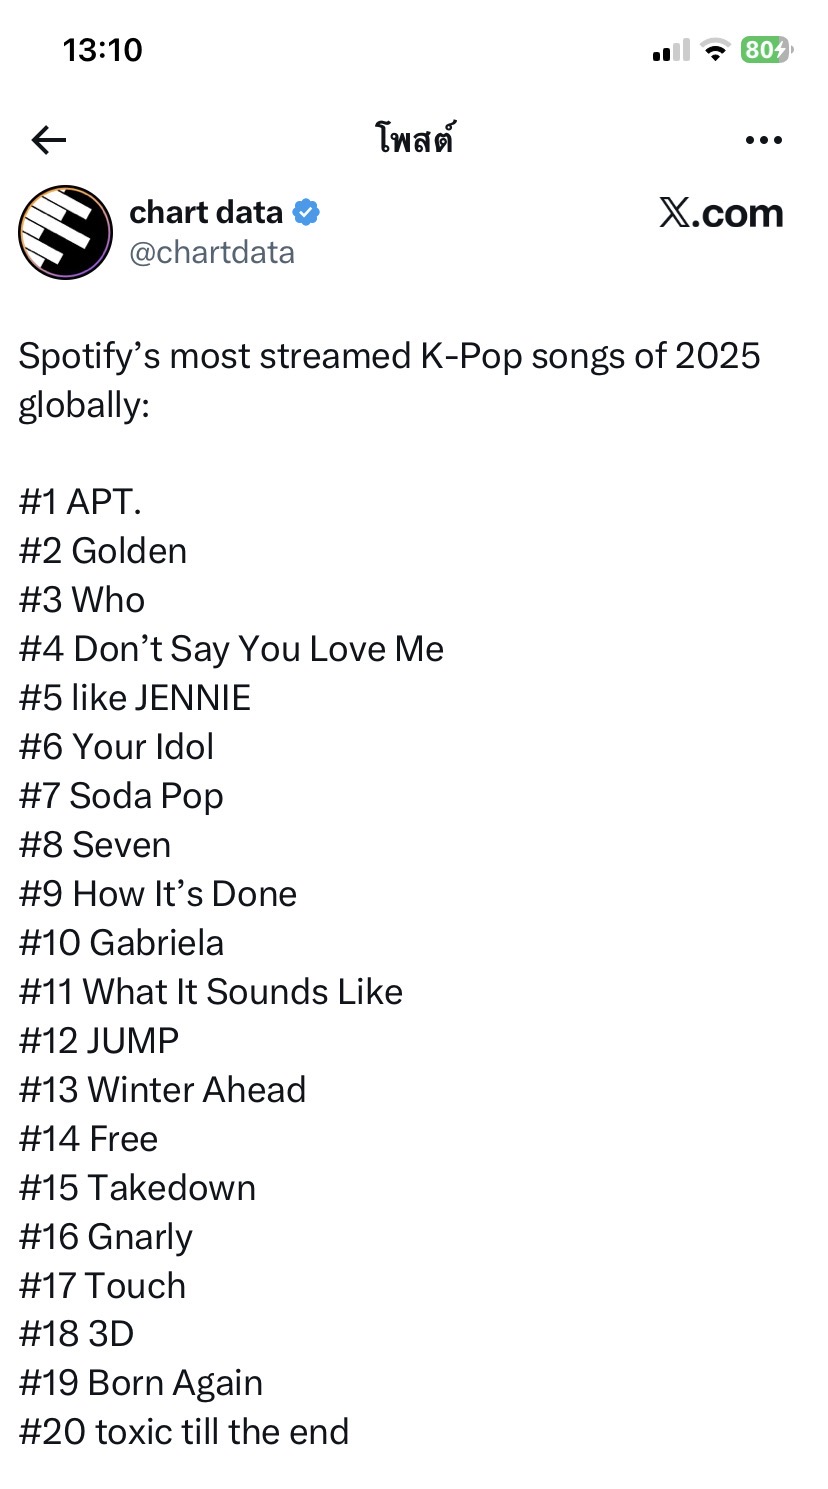Click the X.com logo

pyautogui.click(x=720, y=213)
